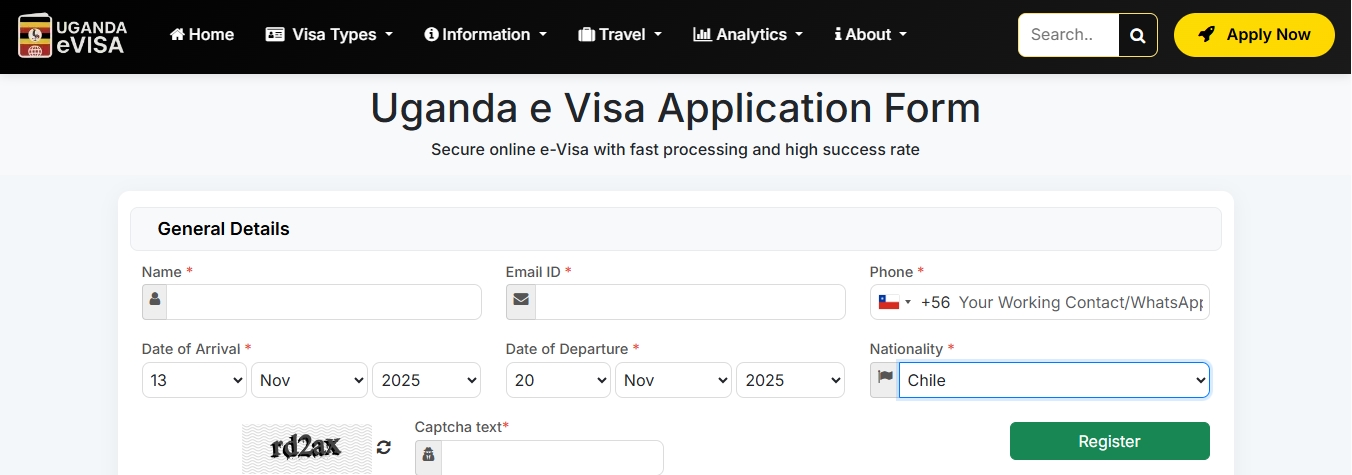This screenshot has width=1352, height=475.
Task: Click into the Search box
Action: click(1067, 35)
